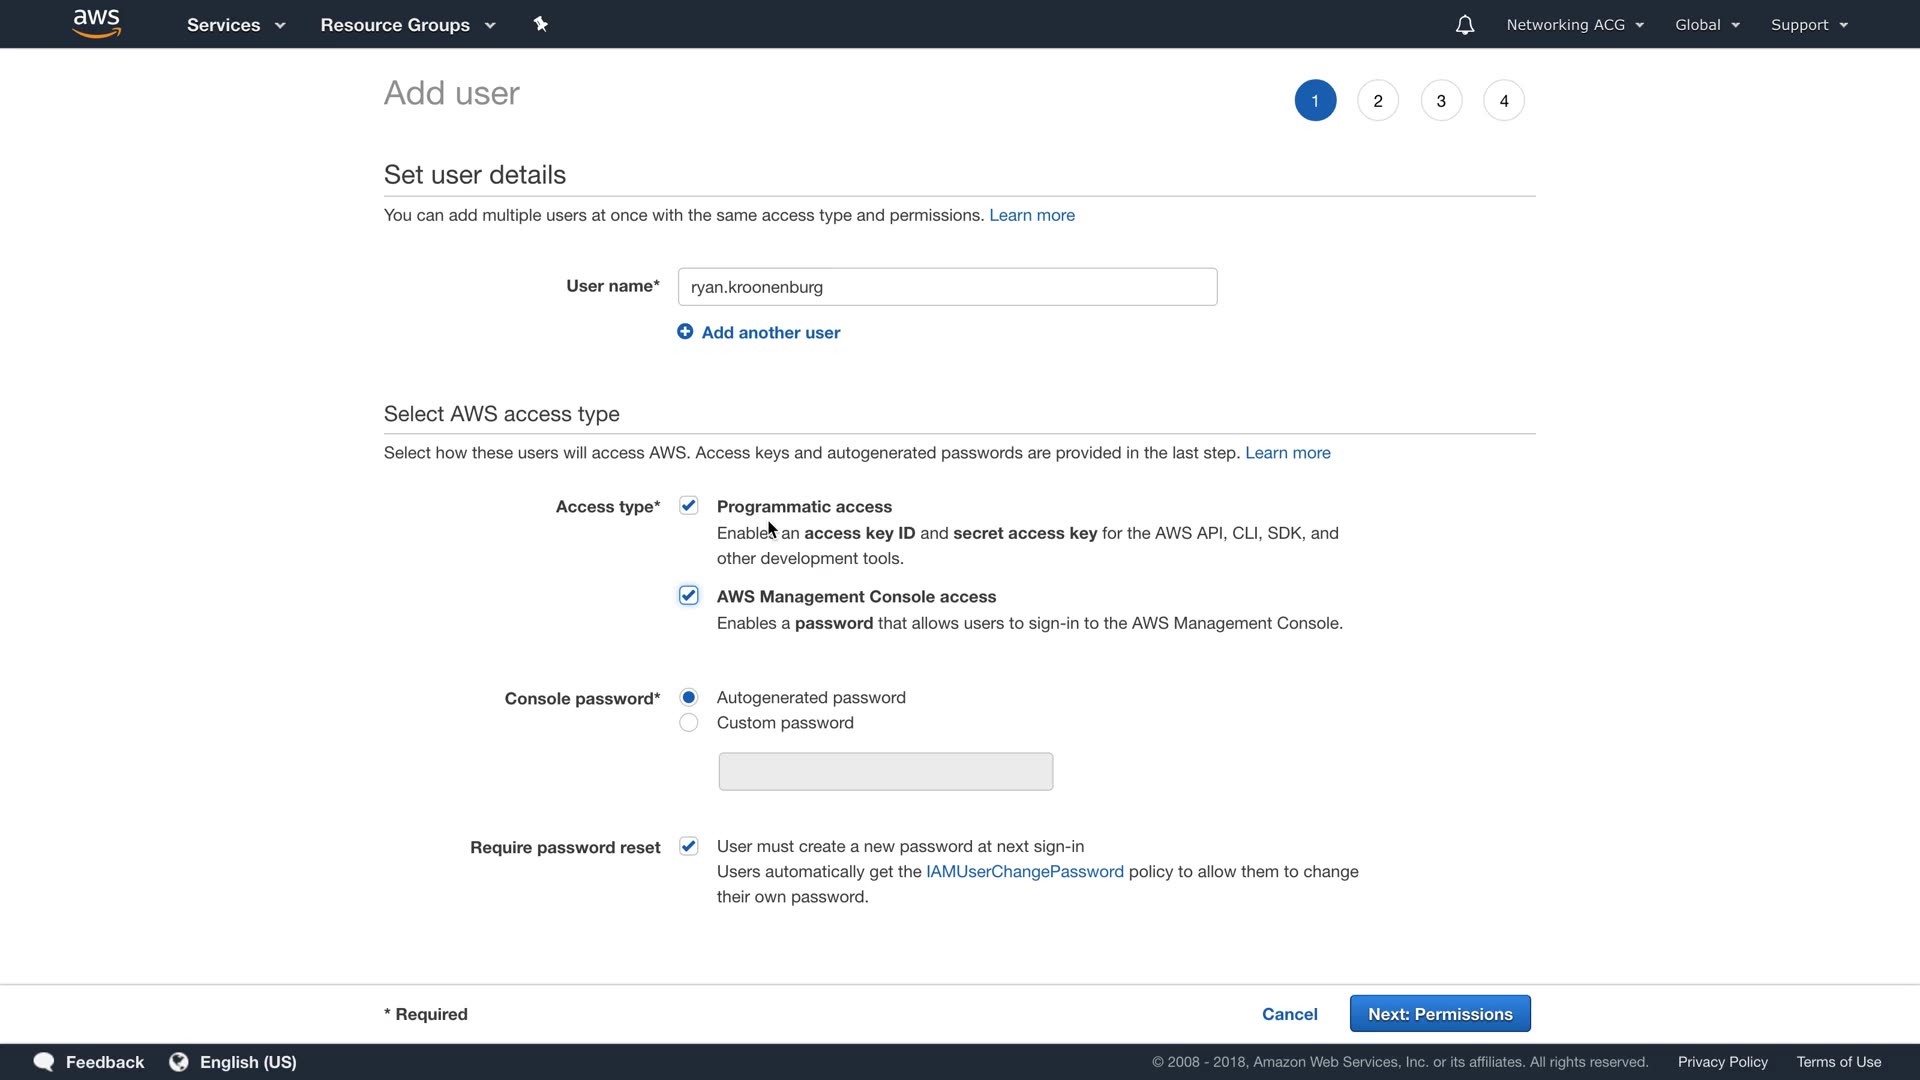Screen dimensions: 1920x1080
Task: Toggle AWS Management Console access checkbox
Action: (x=689, y=596)
